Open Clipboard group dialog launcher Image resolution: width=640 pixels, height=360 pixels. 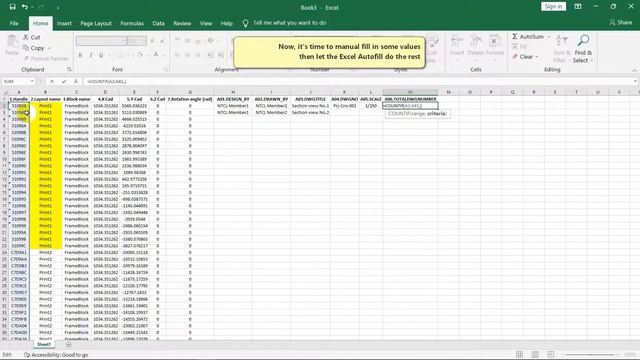(69, 69)
